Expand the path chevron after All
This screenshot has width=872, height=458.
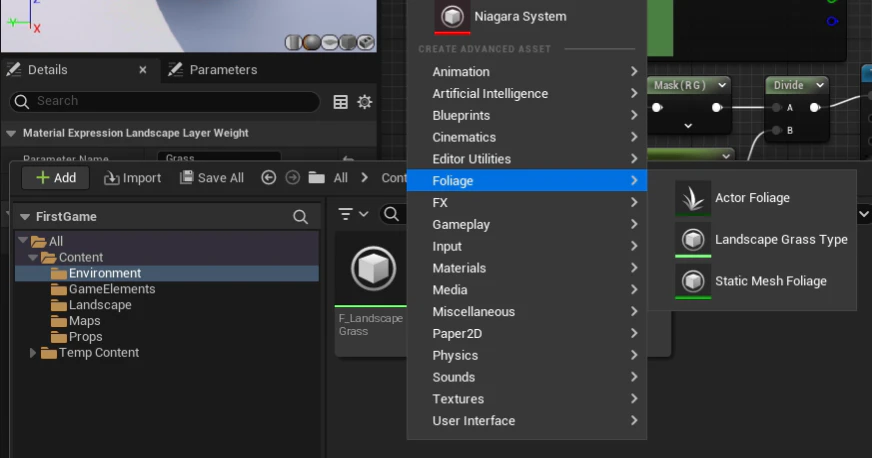click(x=364, y=178)
